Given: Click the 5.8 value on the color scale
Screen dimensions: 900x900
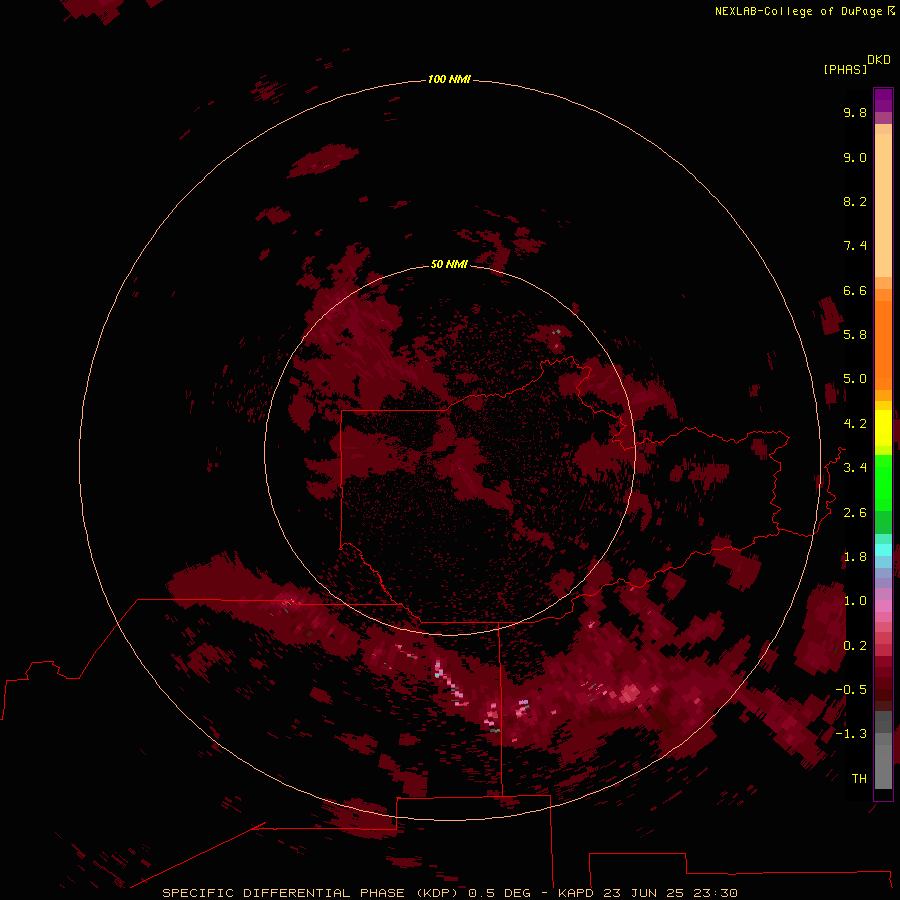Looking at the screenshot, I should (x=855, y=335).
